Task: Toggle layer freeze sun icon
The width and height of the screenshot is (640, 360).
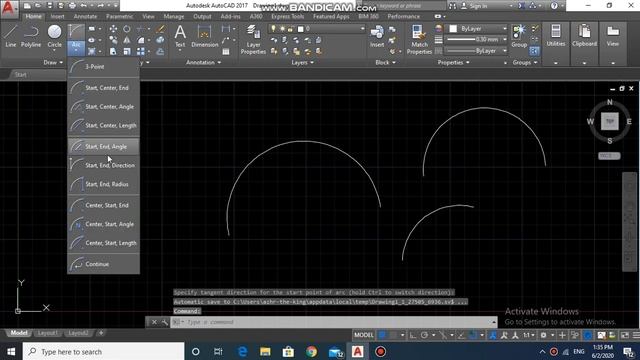Action: pos(282,29)
